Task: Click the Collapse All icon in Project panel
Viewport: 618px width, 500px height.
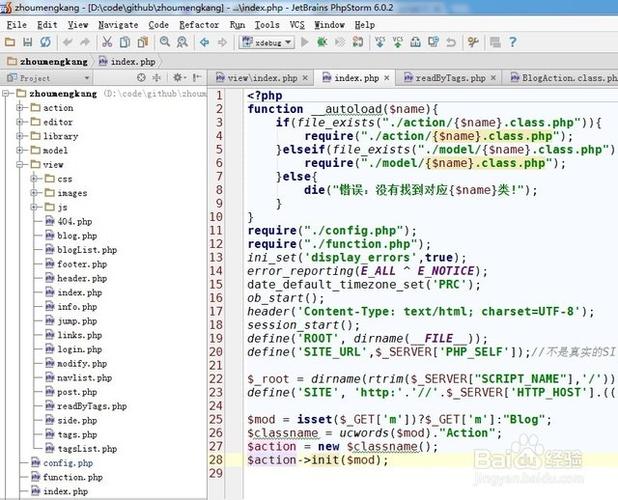Action: click(x=156, y=78)
